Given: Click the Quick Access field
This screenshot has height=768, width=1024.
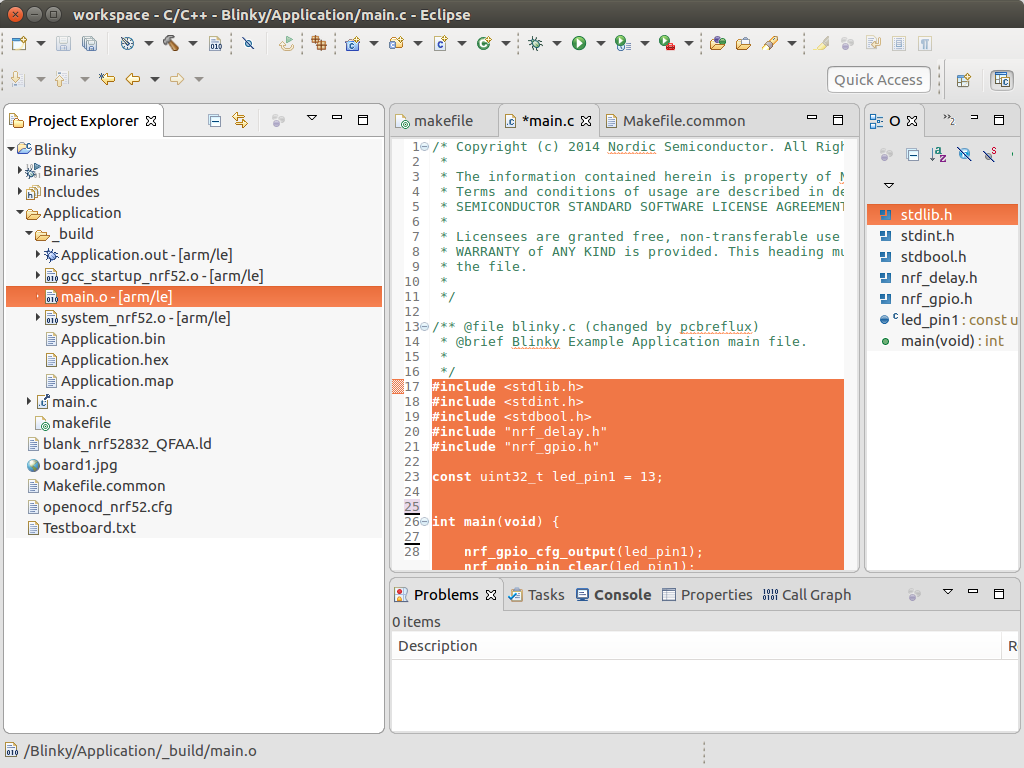Looking at the screenshot, I should (x=878, y=80).
